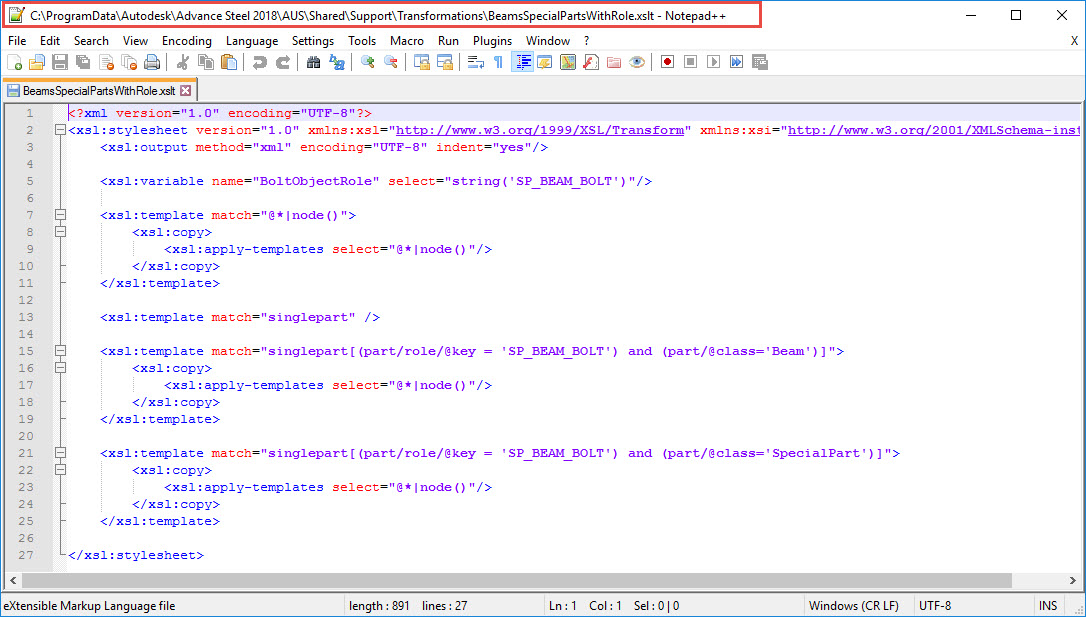Start recording a macro
1086x617 pixels.
pos(667,61)
